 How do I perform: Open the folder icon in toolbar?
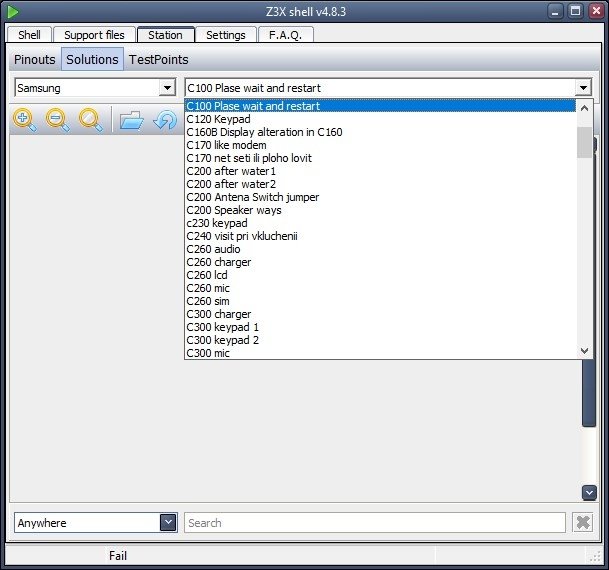click(132, 120)
